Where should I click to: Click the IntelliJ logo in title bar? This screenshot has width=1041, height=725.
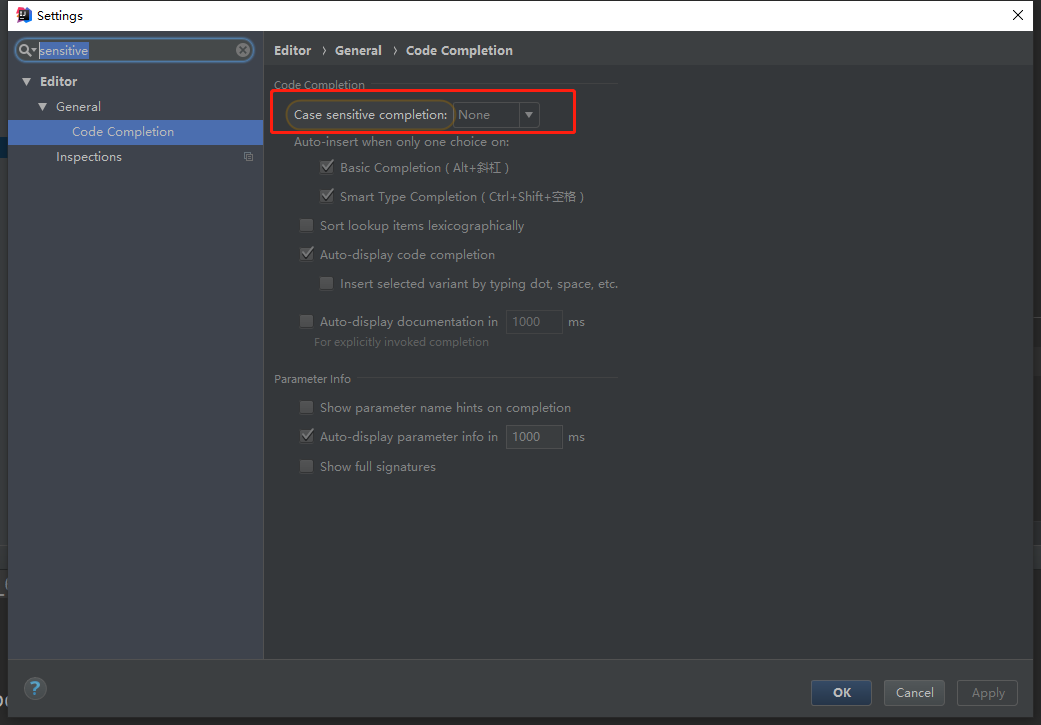23,15
